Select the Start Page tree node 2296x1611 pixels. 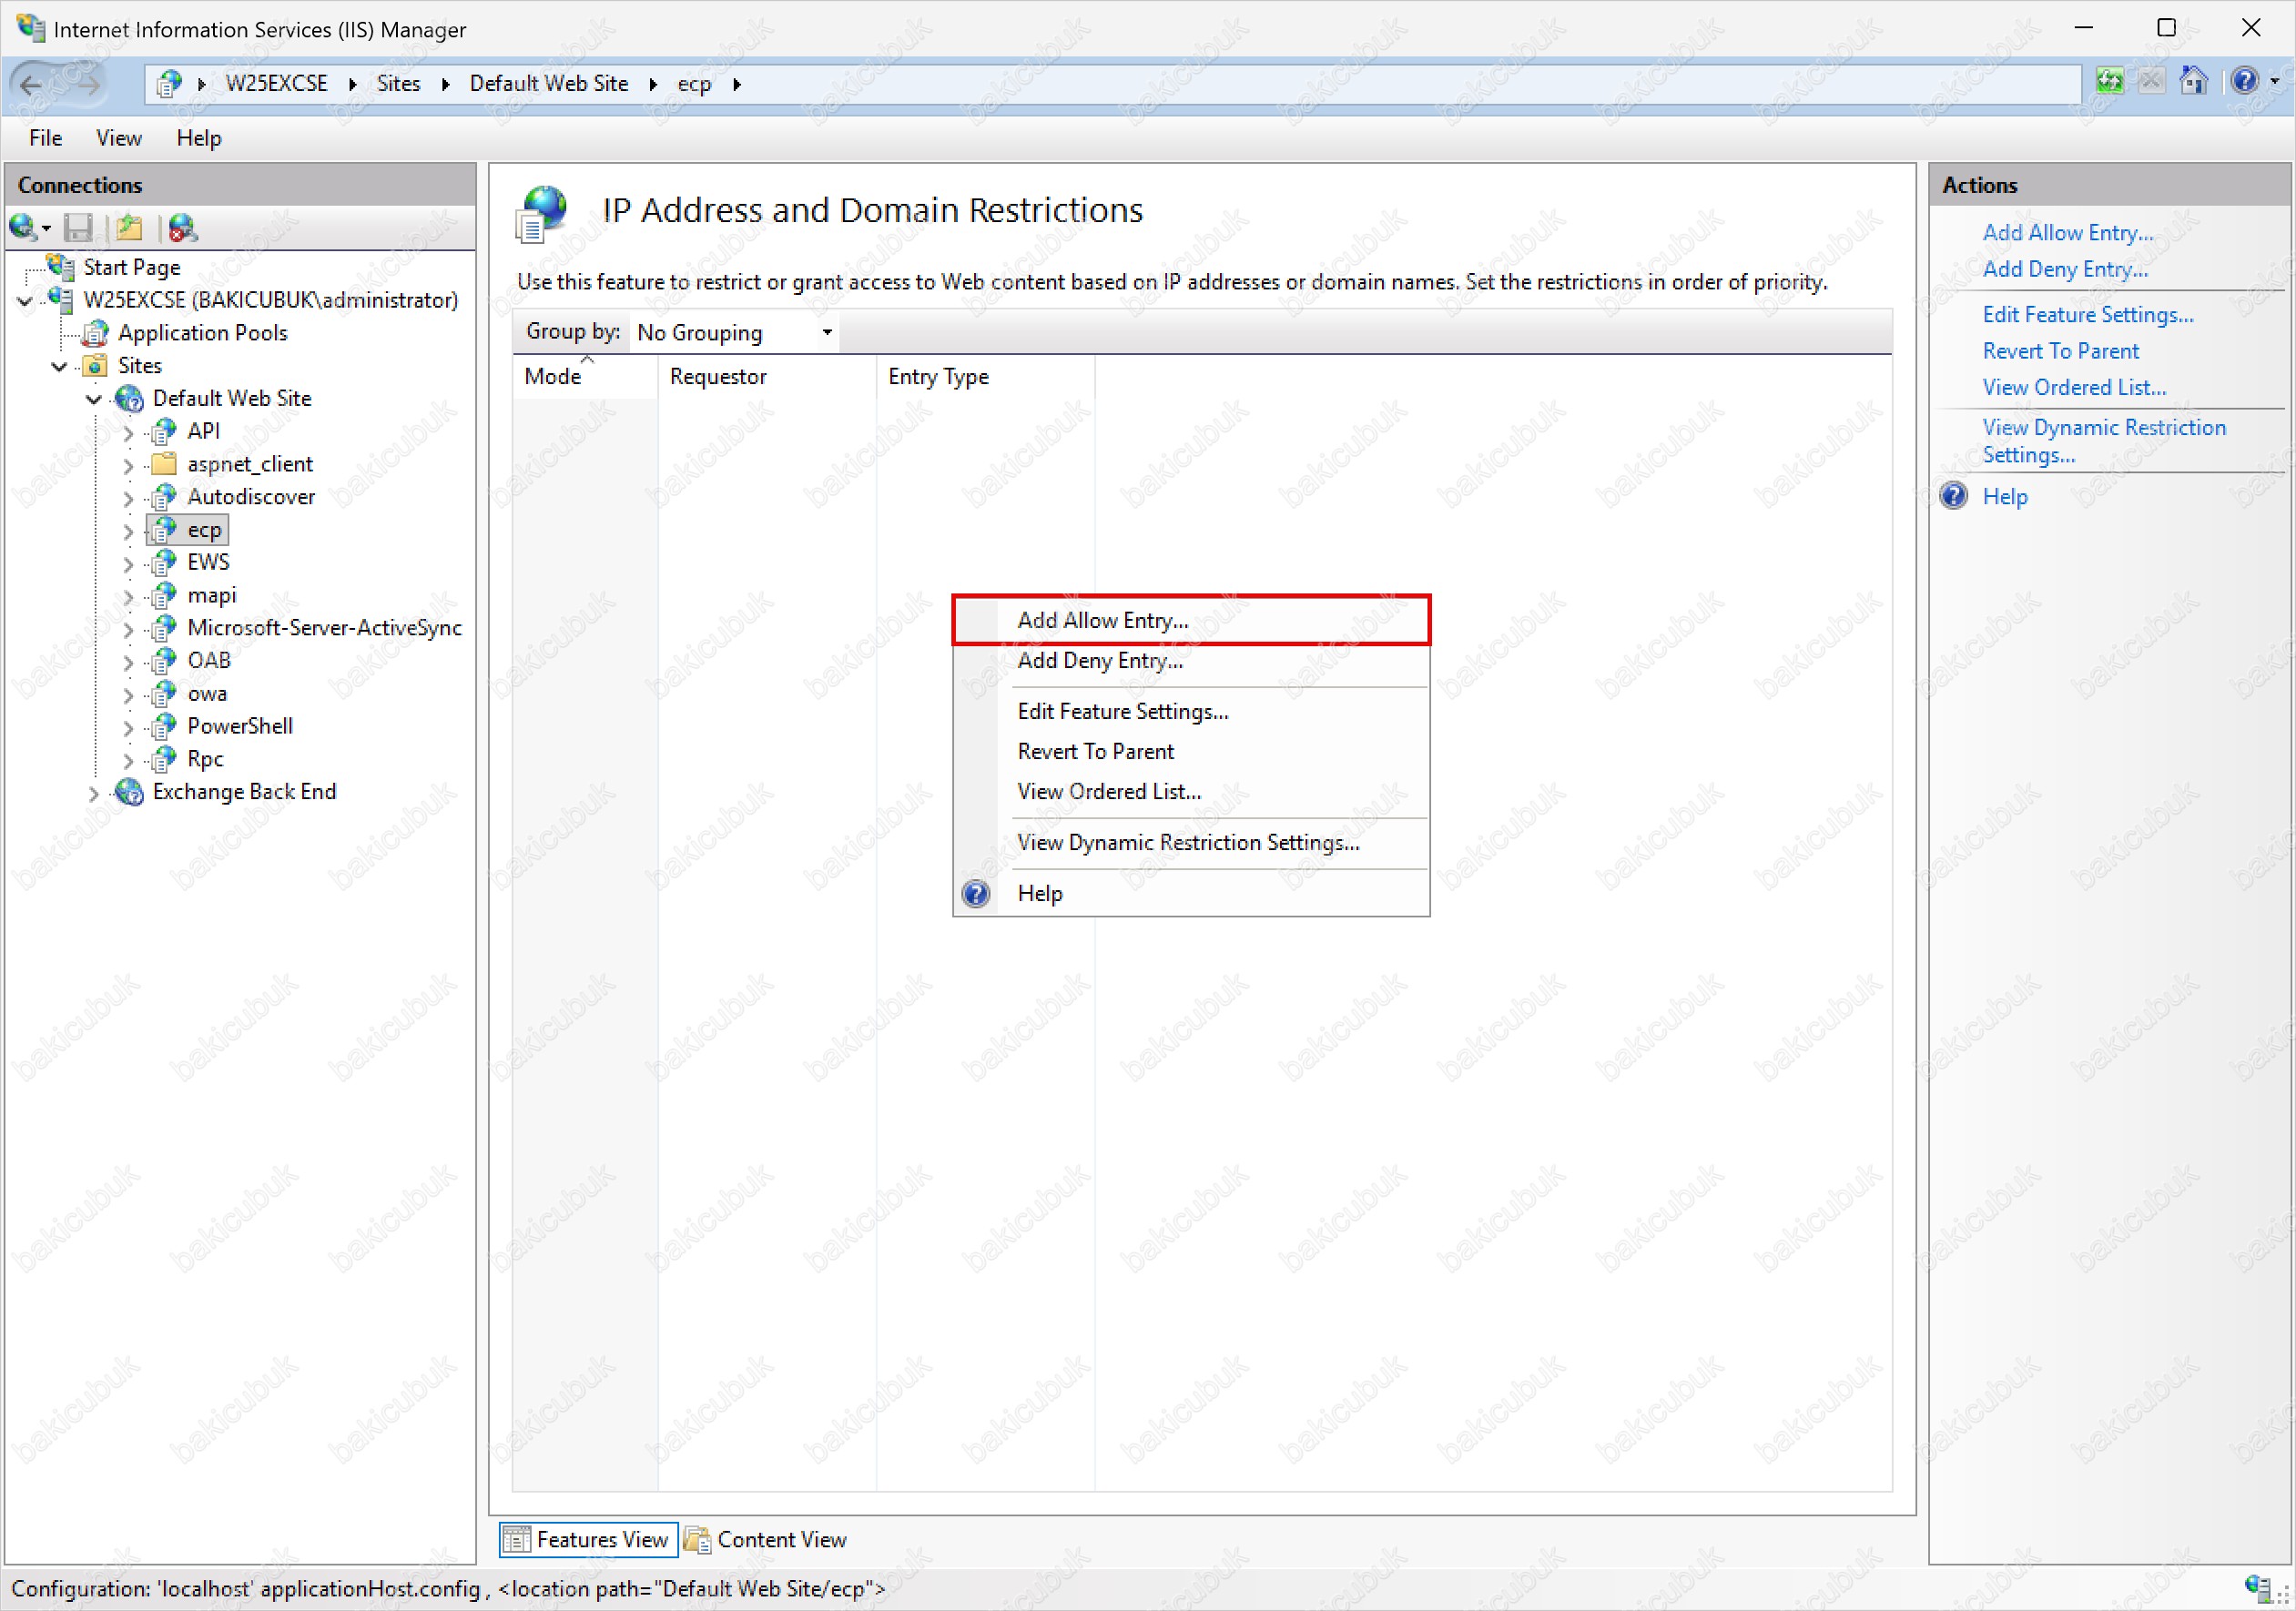tap(131, 267)
